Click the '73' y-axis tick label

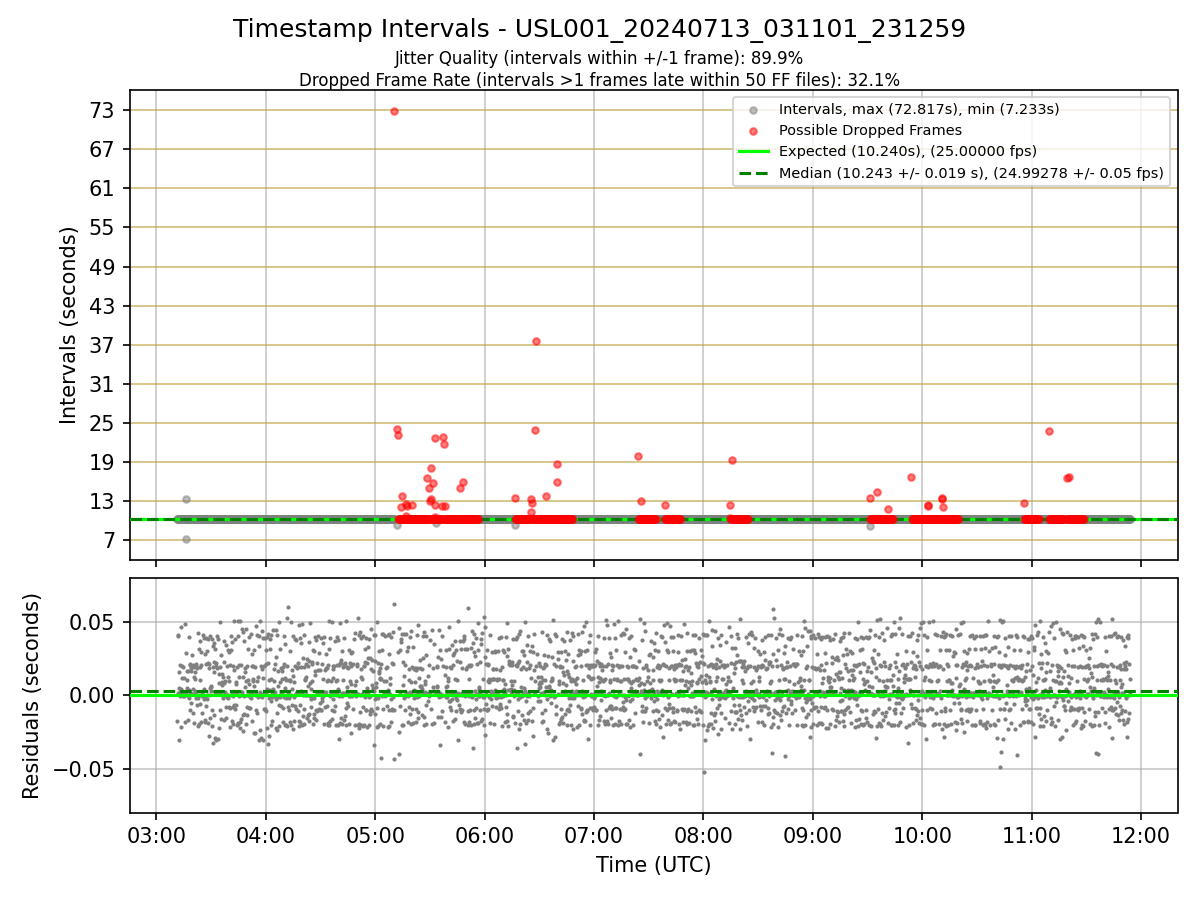coord(104,110)
